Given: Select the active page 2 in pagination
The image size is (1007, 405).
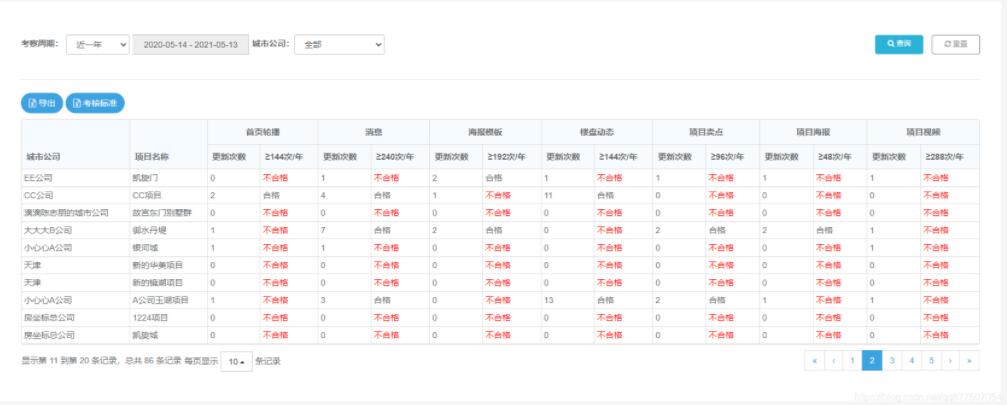Looking at the screenshot, I should (x=871, y=361).
